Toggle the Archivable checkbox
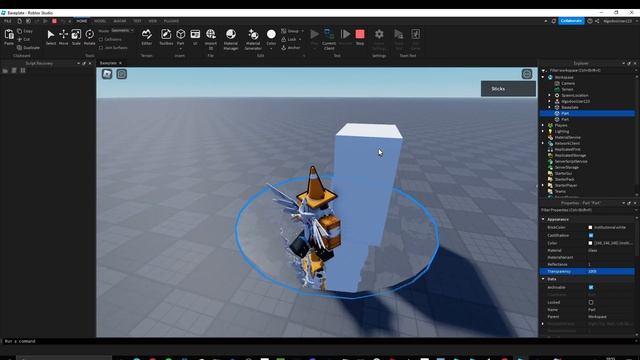640x360 pixels. click(x=591, y=287)
